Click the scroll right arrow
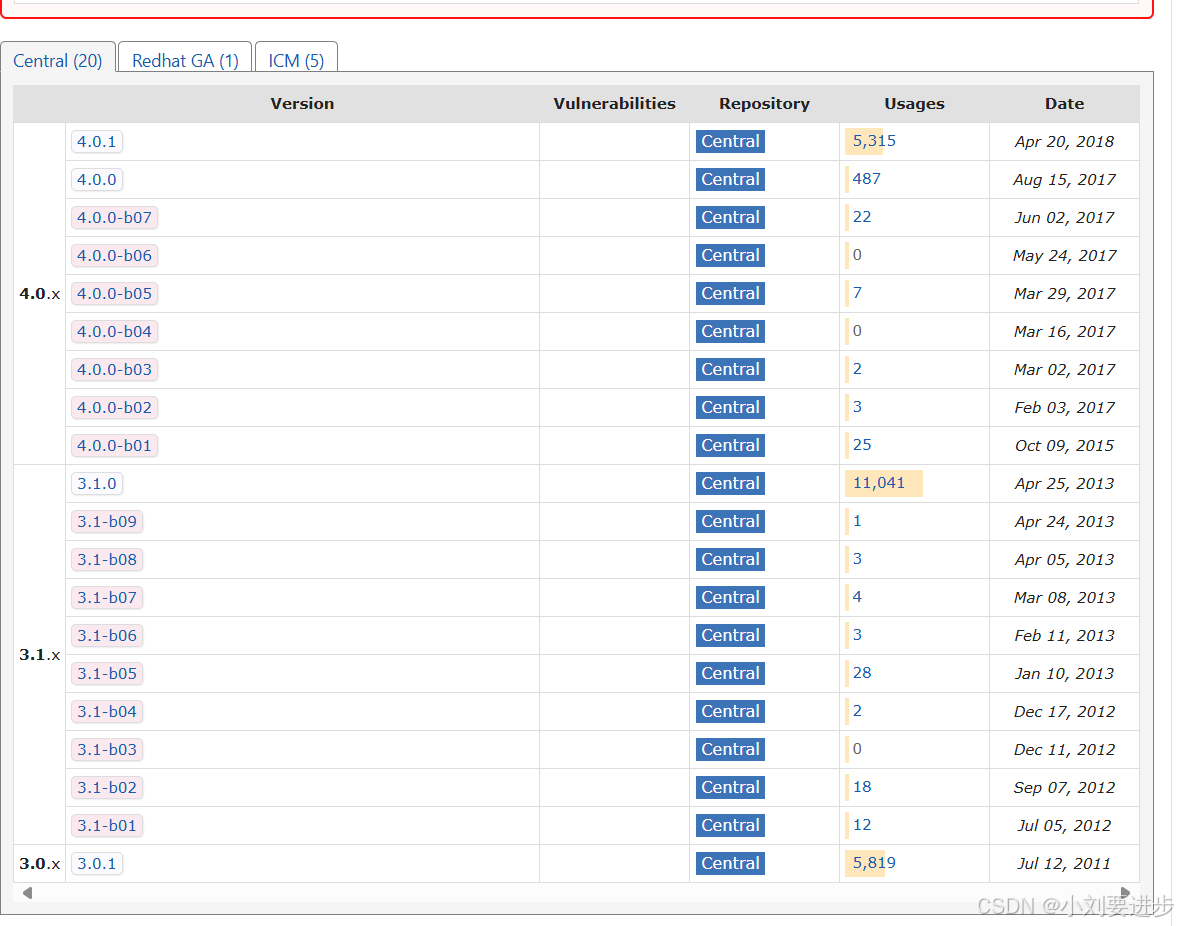Screen dimensions: 1178x926 point(1125,893)
